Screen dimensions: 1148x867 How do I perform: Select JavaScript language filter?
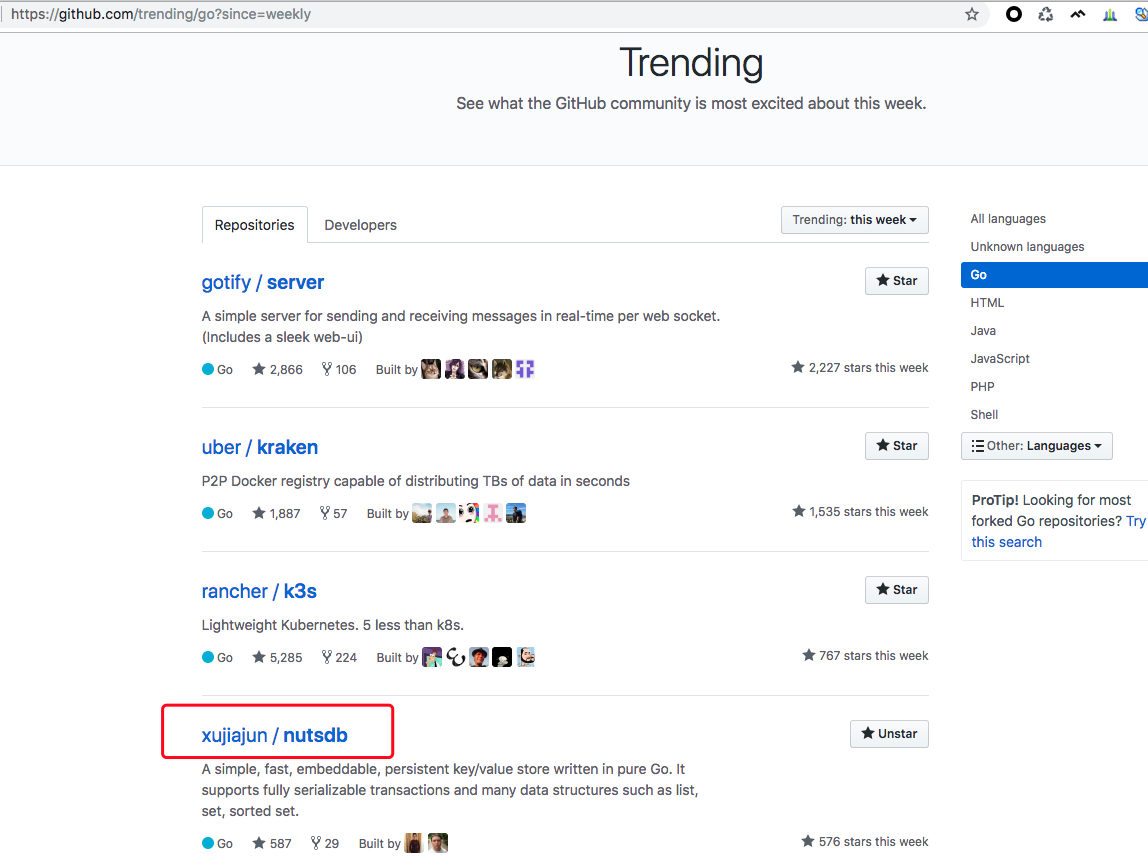click(1000, 359)
